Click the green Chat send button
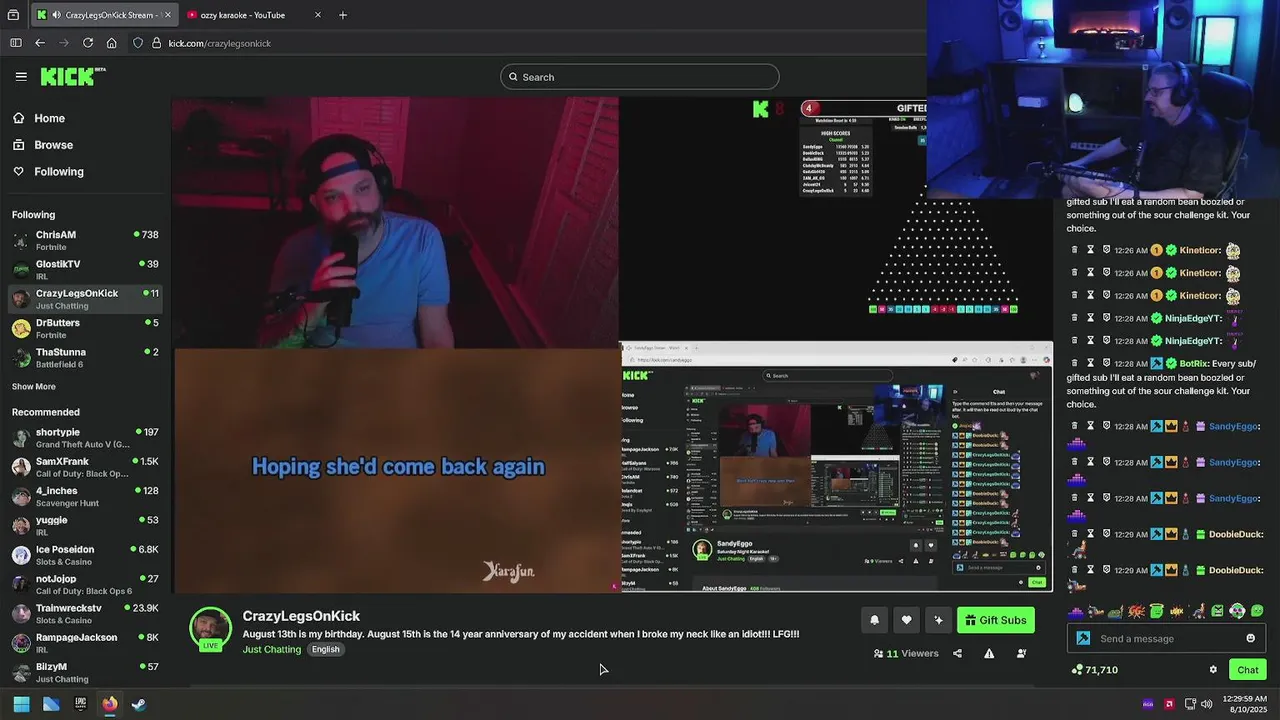Image resolution: width=1280 pixels, height=720 pixels. tap(1247, 670)
